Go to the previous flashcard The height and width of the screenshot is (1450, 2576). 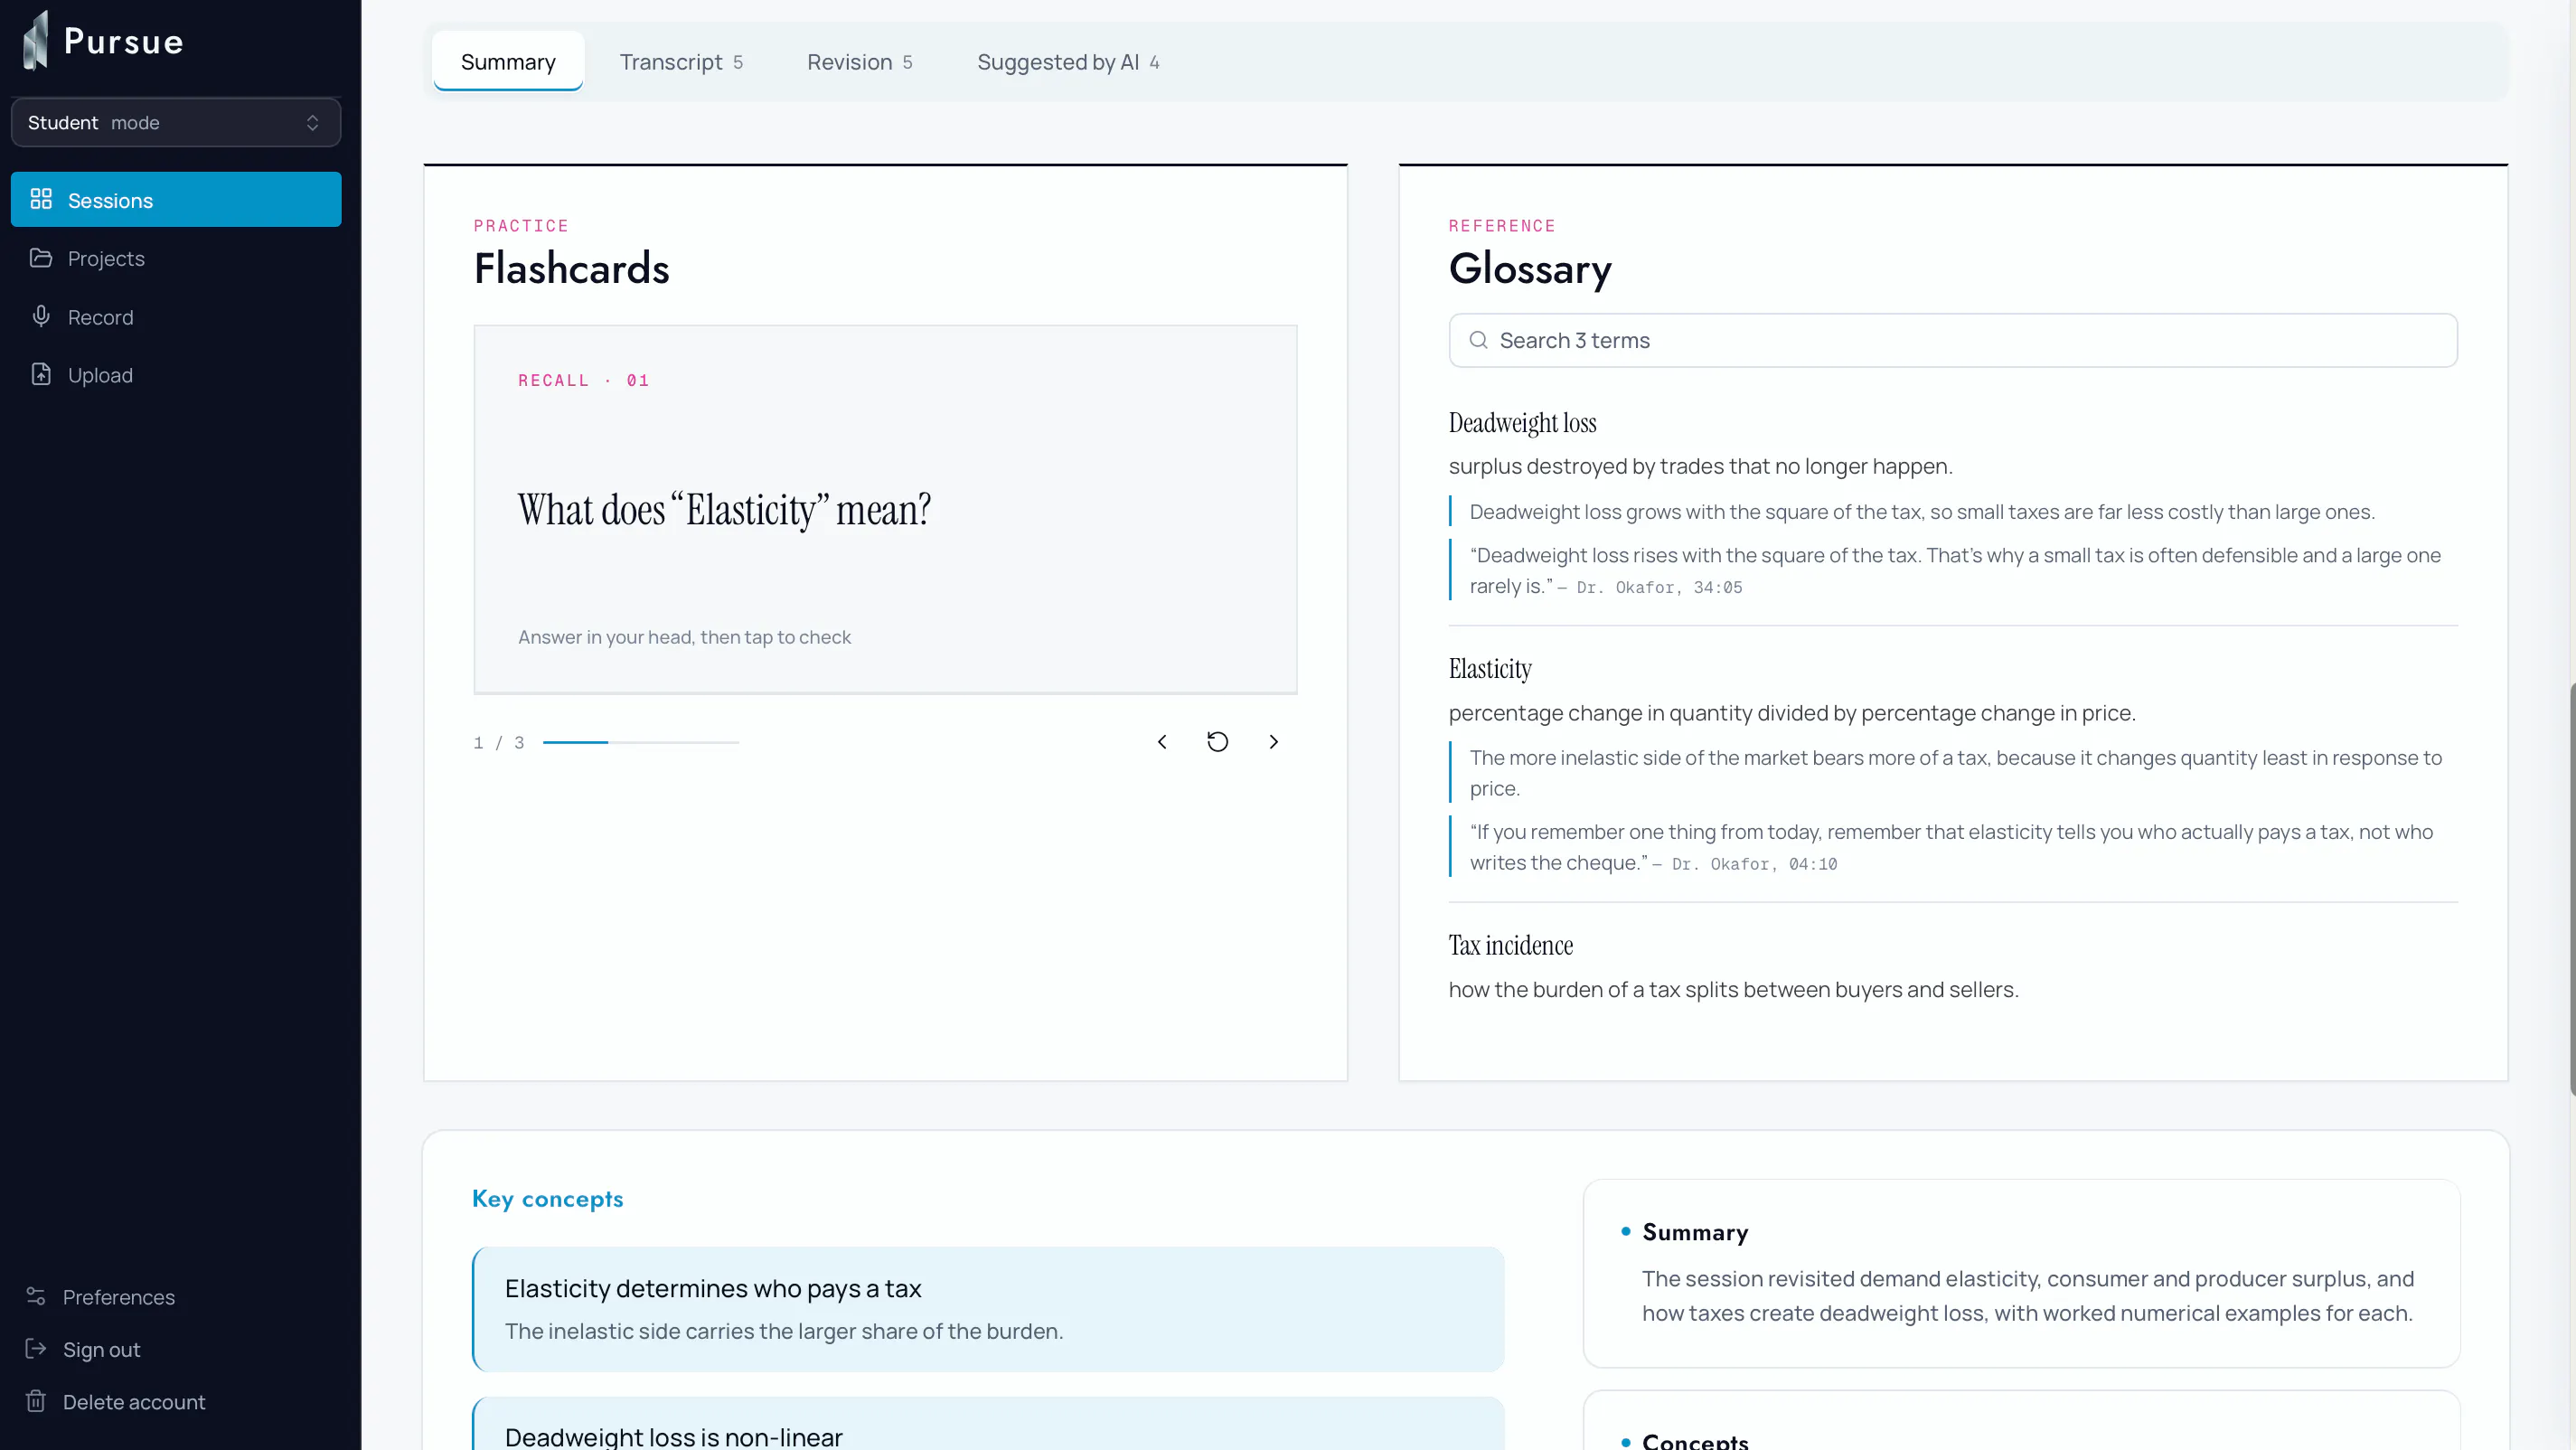(1162, 742)
